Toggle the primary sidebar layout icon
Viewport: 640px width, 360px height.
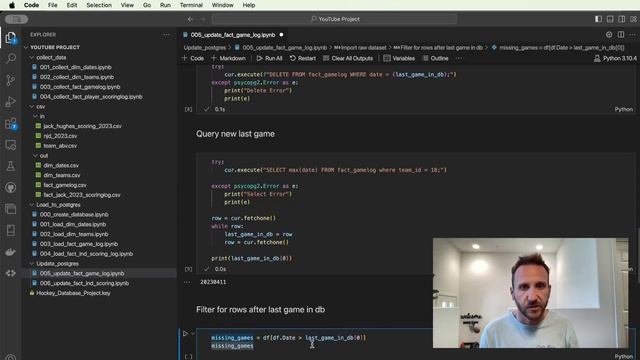(x=598, y=19)
